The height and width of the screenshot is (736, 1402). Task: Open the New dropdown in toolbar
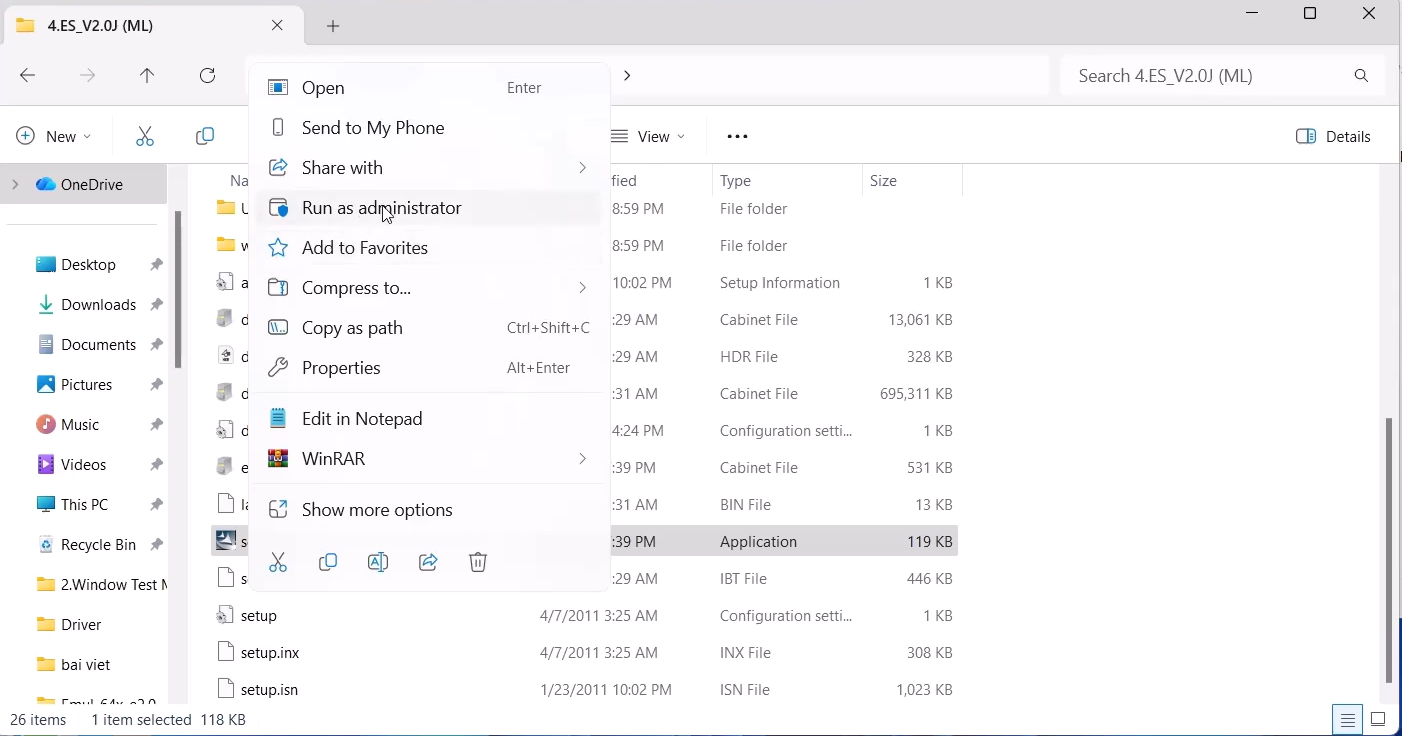click(54, 137)
